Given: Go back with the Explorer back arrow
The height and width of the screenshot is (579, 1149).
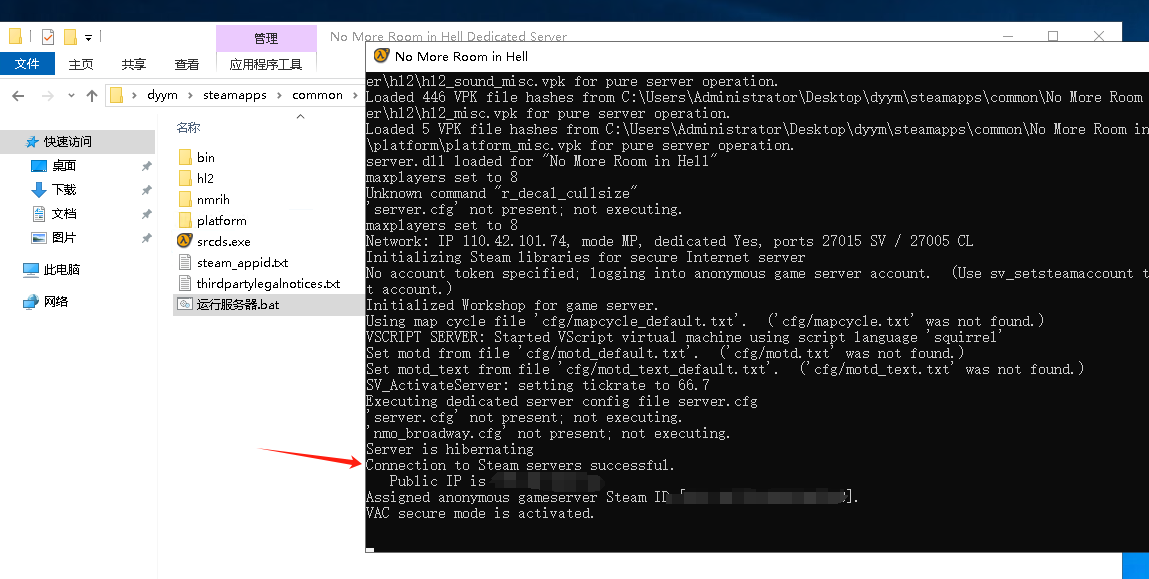Looking at the screenshot, I should tap(18, 95).
